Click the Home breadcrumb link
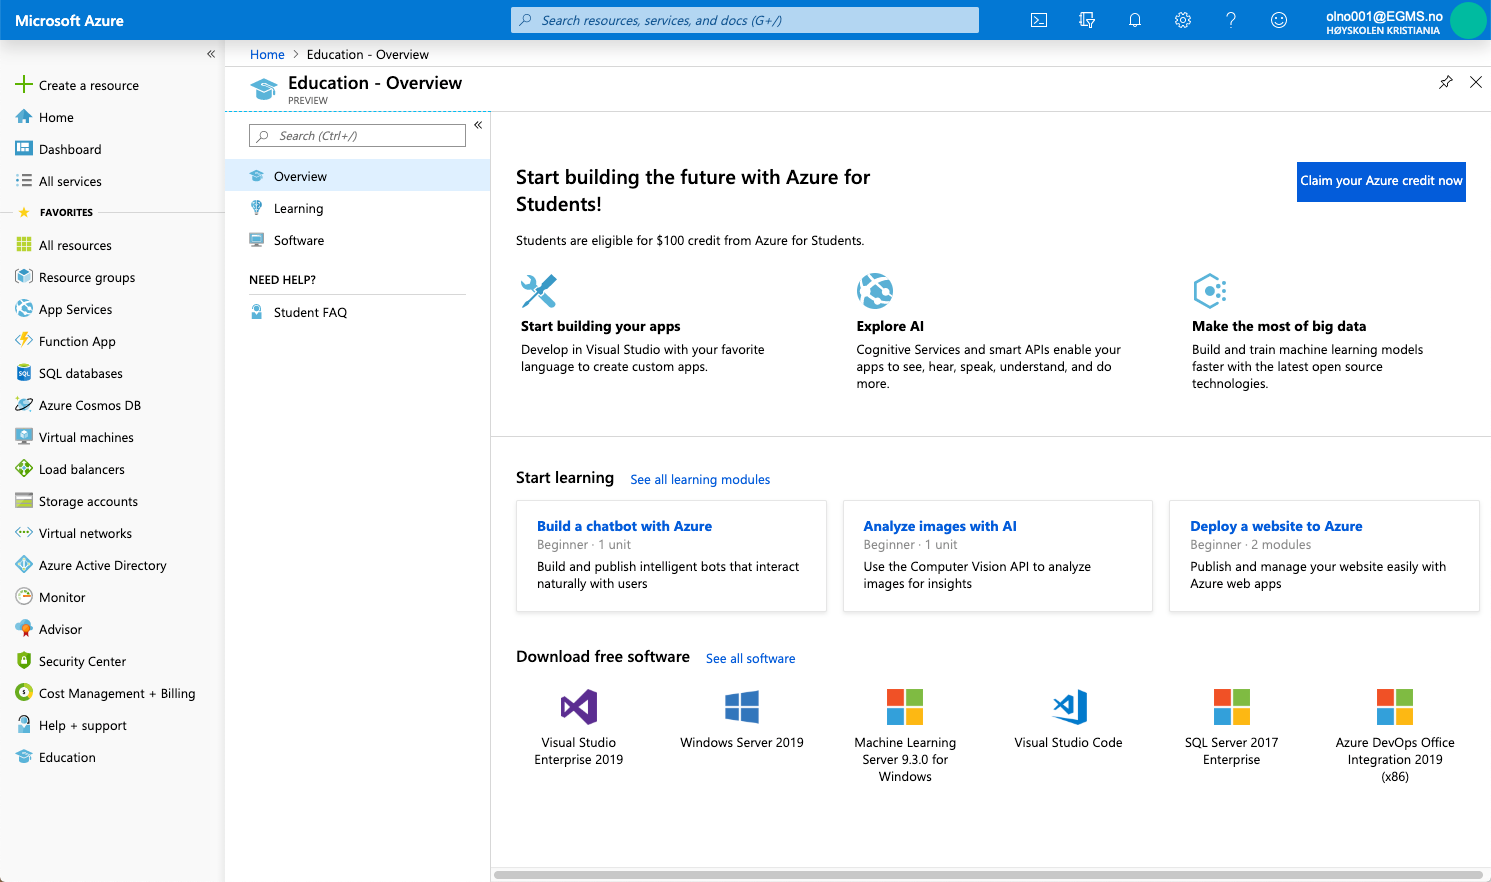This screenshot has height=882, width=1491. point(267,54)
